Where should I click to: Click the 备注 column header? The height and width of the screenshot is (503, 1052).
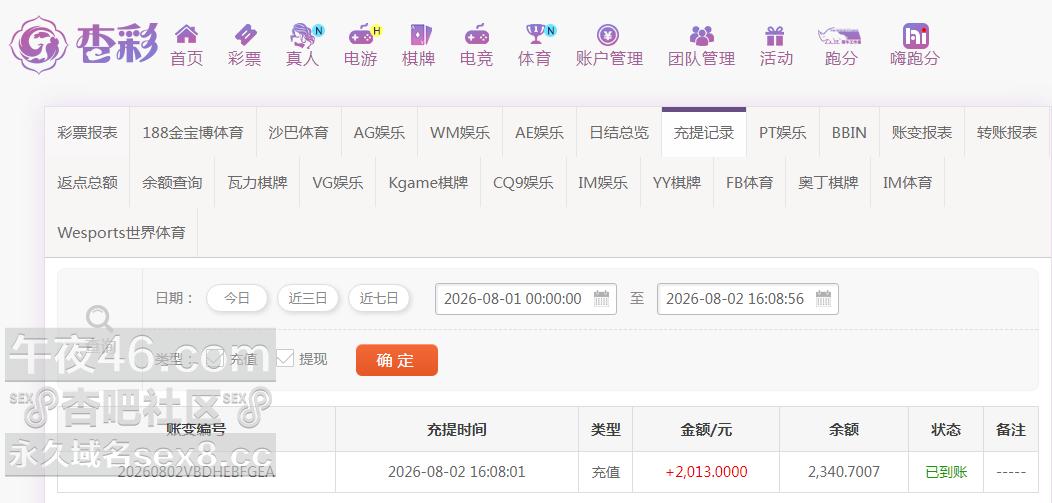pyautogui.click(x=1010, y=430)
